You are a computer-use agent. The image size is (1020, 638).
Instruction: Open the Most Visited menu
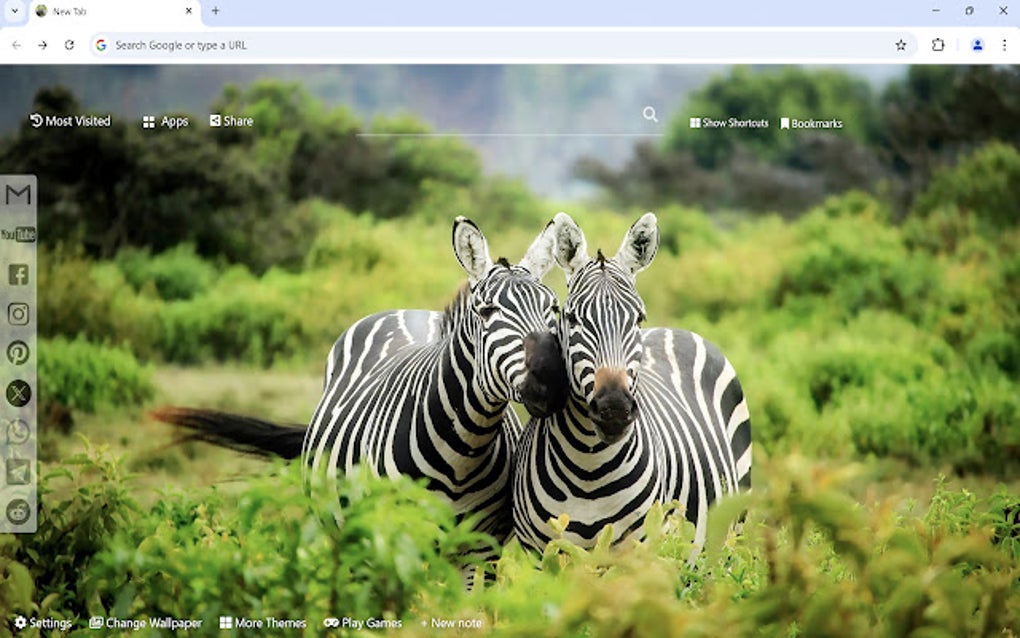[x=70, y=121]
